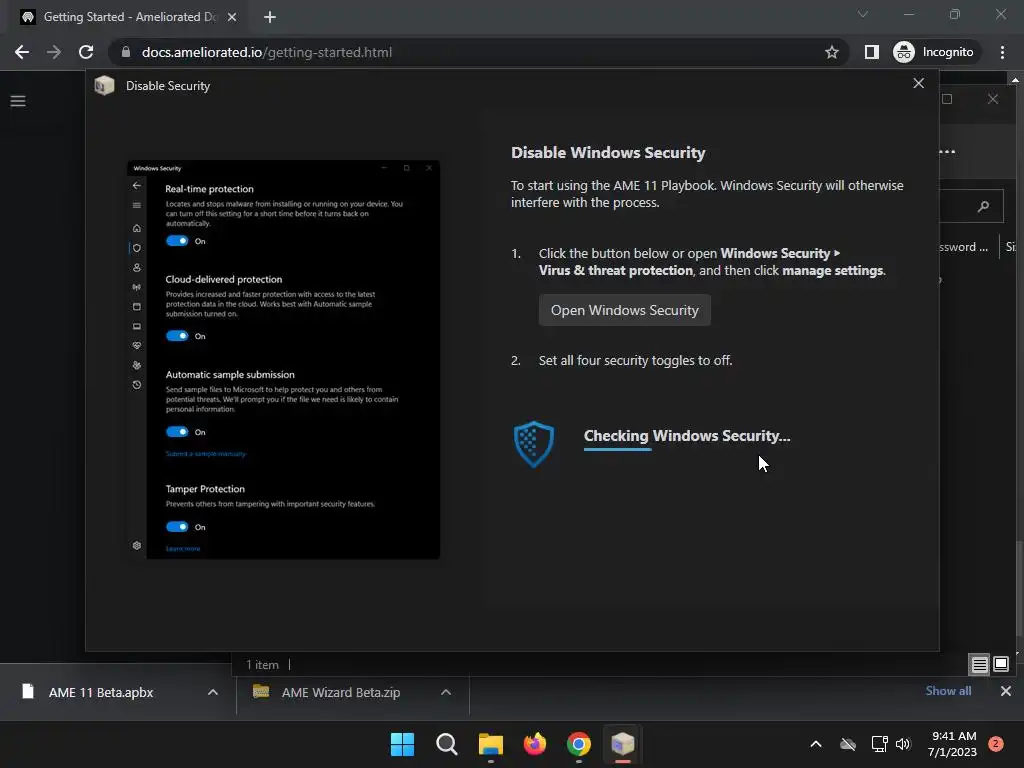
Task: Reload the docs.ameliorated.io page
Action: [86, 52]
